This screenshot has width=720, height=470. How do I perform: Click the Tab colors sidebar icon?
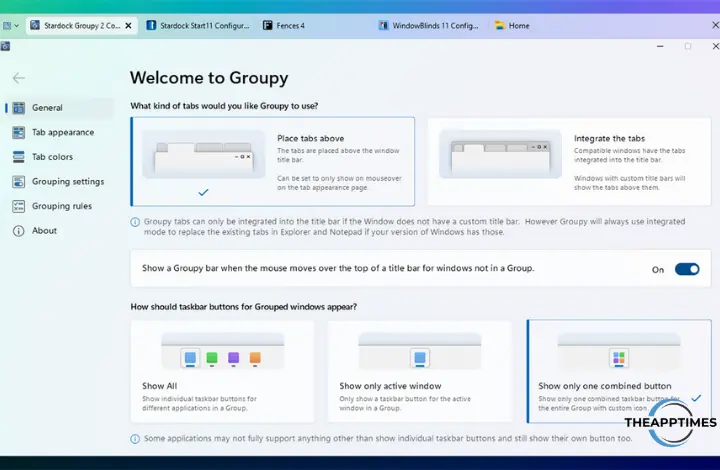point(18,157)
